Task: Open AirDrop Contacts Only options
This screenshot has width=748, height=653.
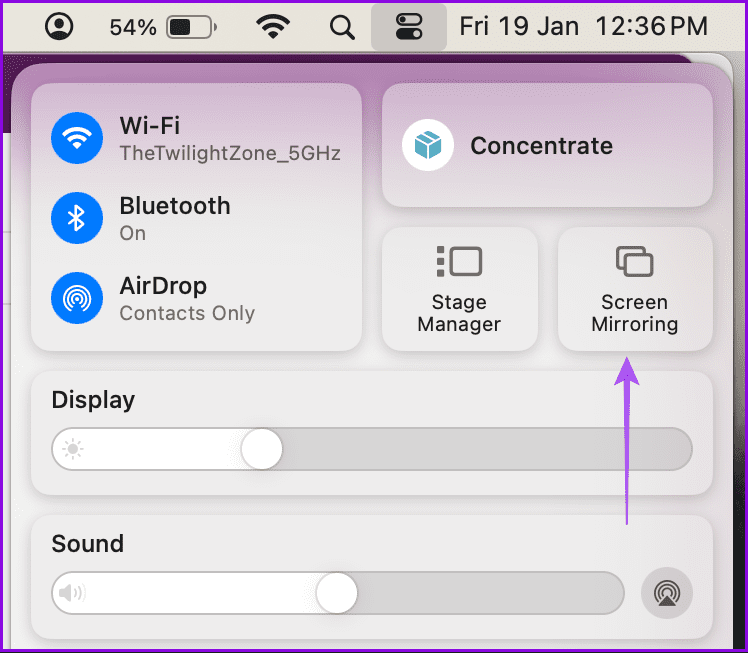Action: pos(187,313)
